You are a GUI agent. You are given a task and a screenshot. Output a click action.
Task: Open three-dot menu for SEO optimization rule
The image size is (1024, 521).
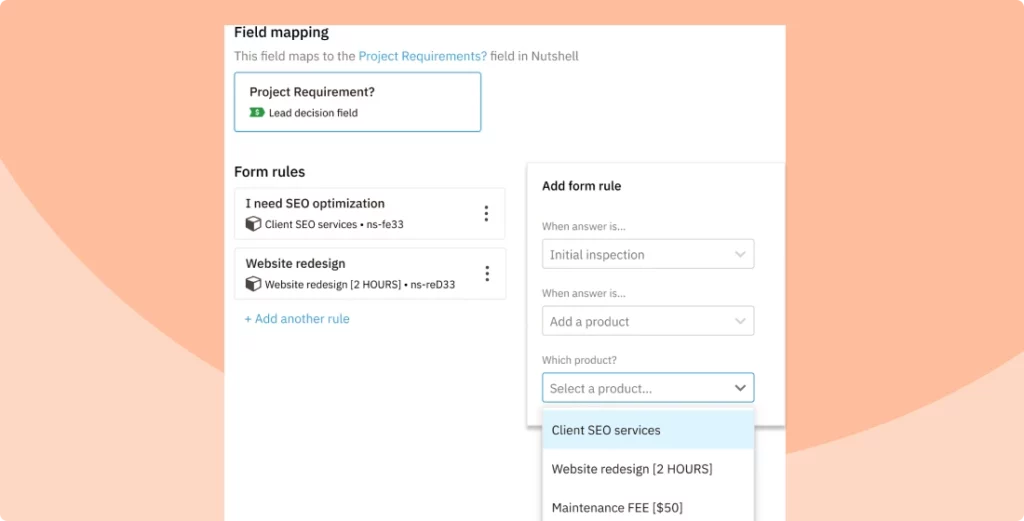click(x=486, y=213)
